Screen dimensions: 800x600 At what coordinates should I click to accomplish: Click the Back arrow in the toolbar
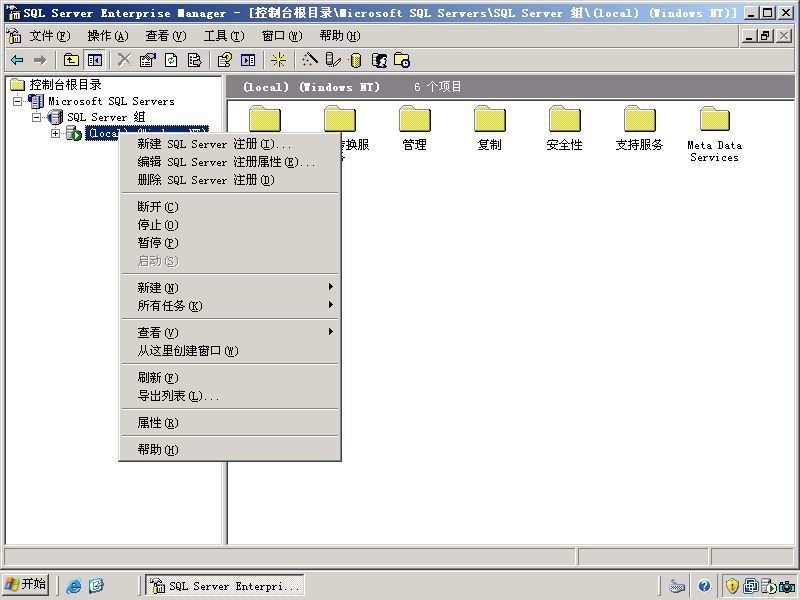click(17, 60)
